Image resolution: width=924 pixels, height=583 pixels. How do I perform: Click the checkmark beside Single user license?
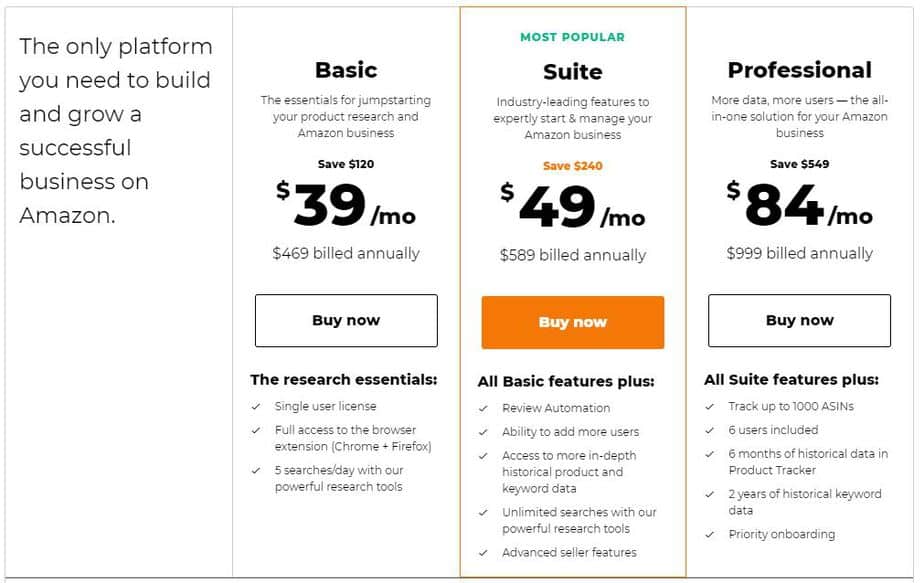click(256, 406)
